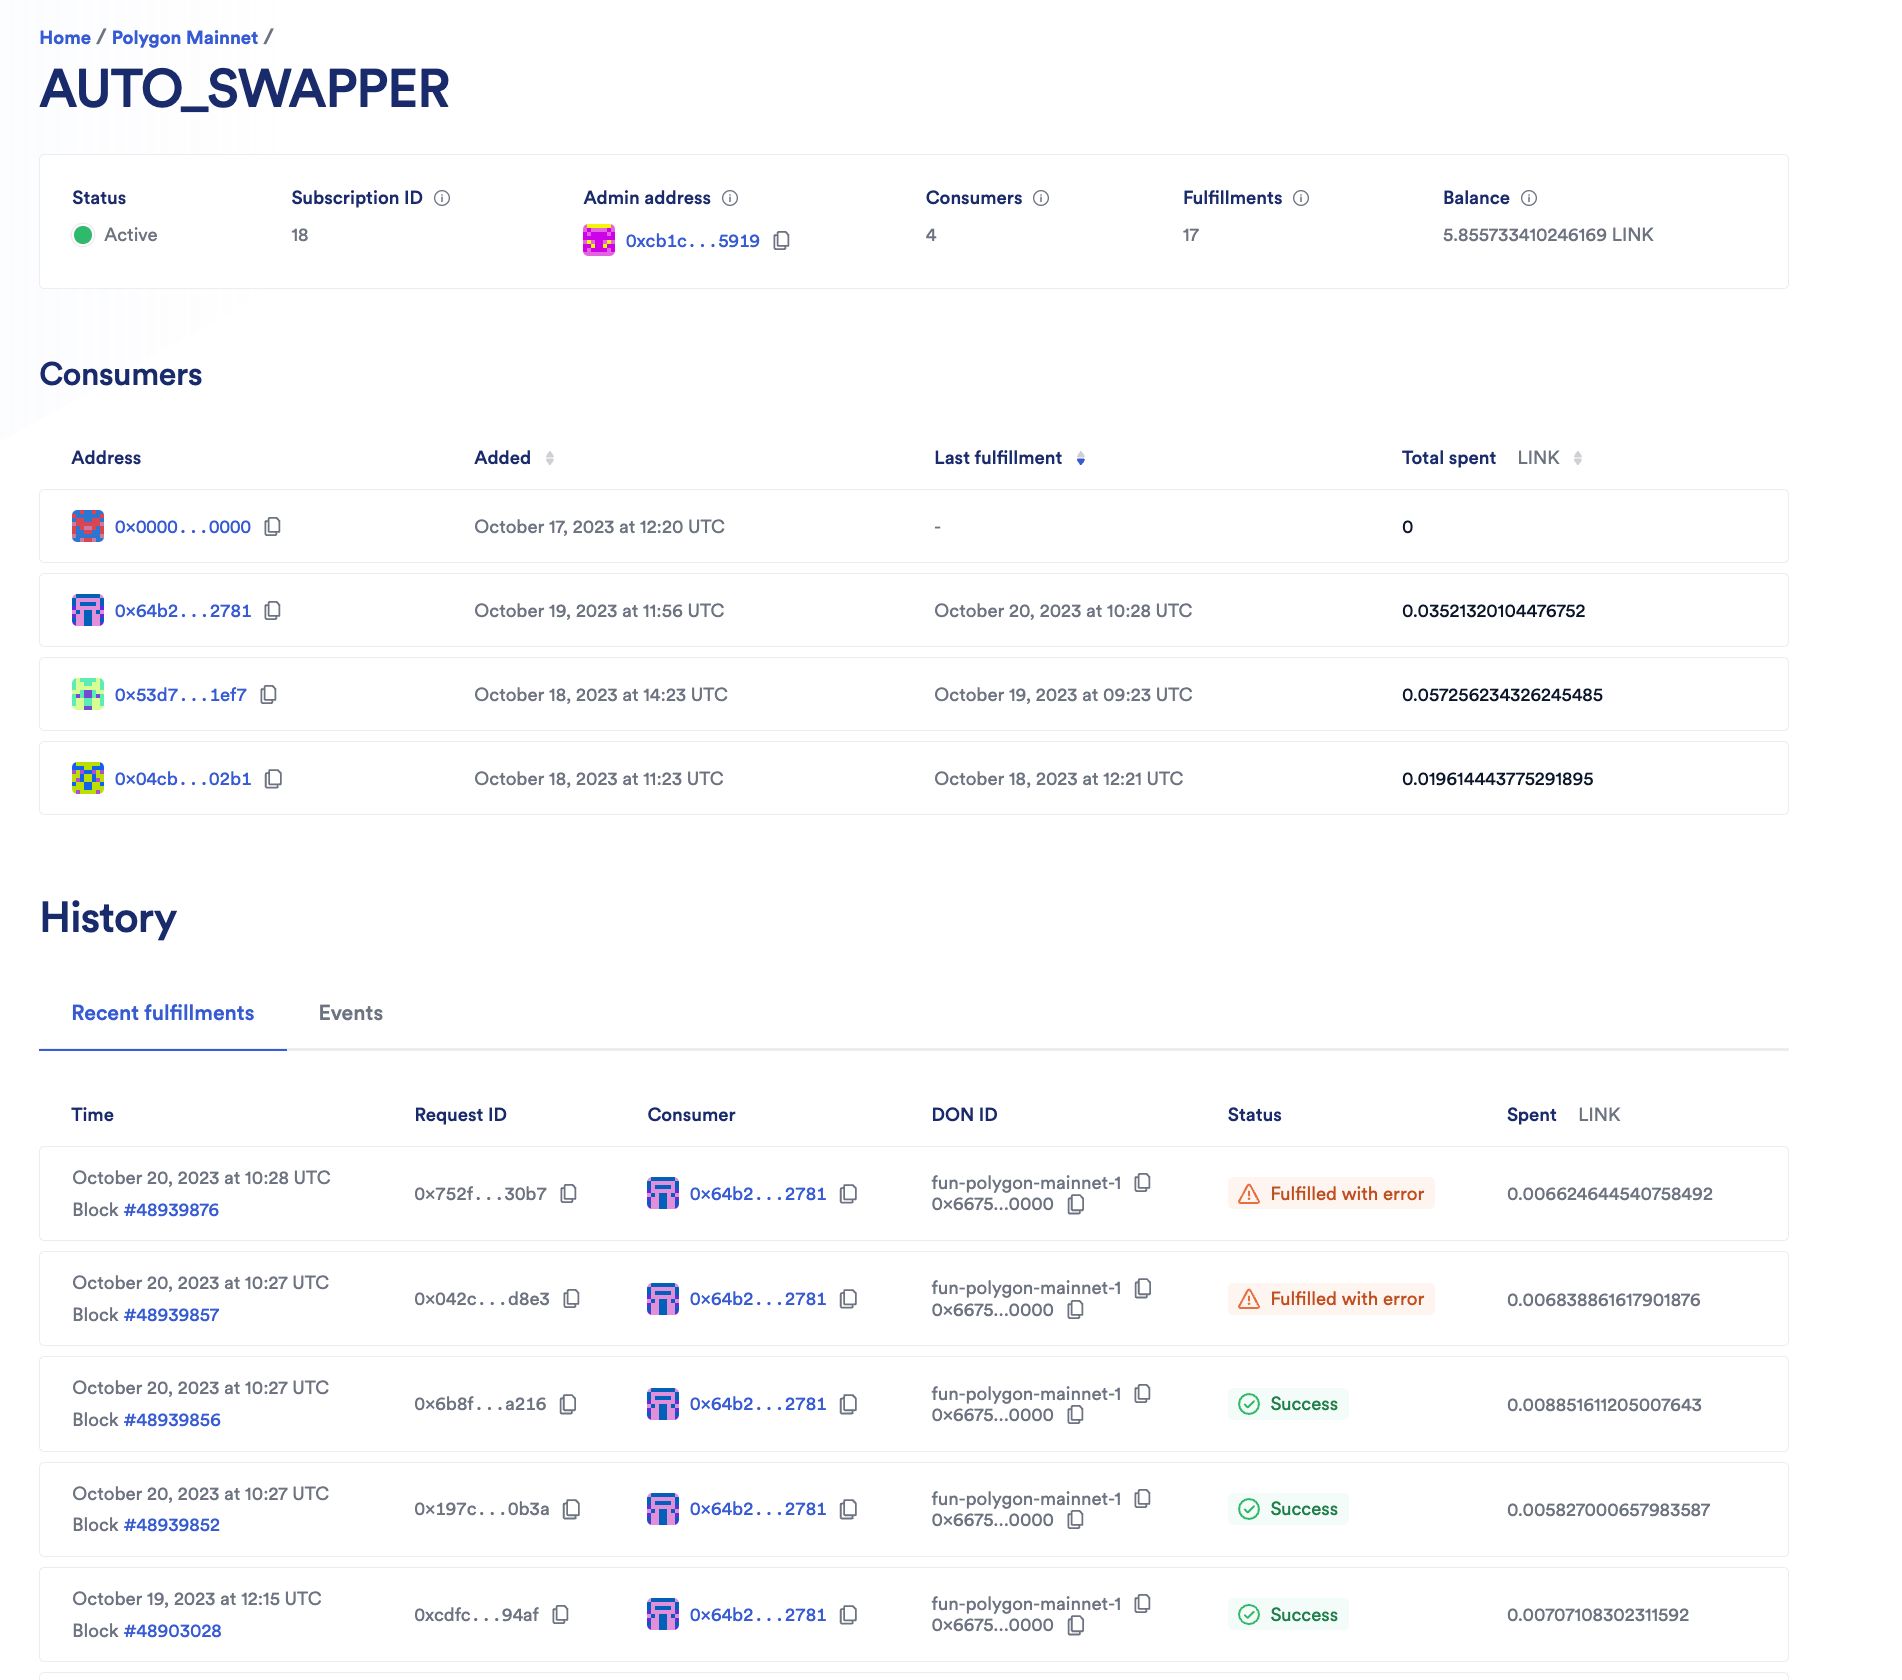Select the Active status text

(131, 235)
